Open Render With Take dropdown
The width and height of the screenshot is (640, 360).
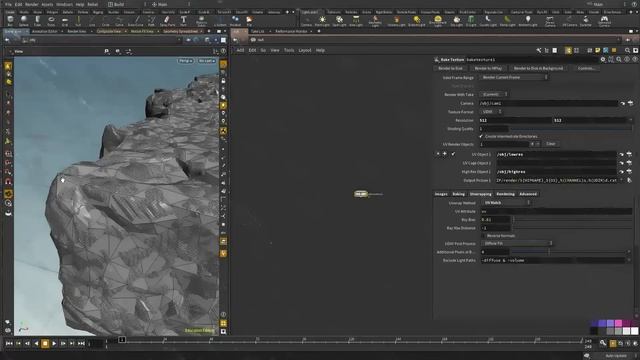[494, 94]
